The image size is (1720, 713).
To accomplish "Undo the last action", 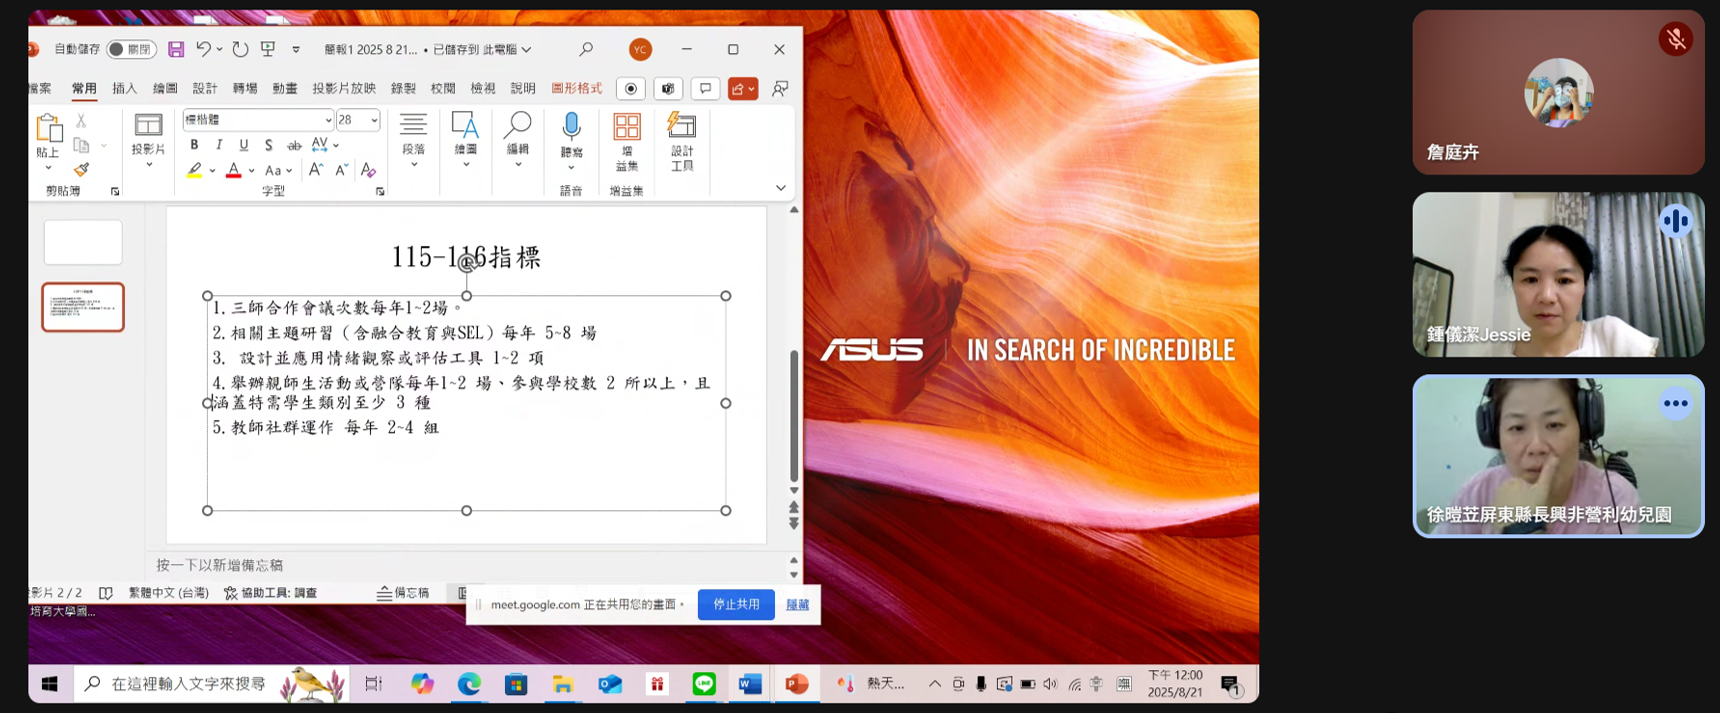I will [204, 49].
